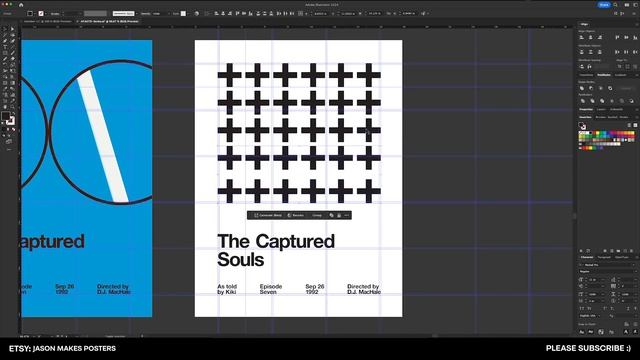Click Vertical Align Top in Align panel

[x=617, y=37]
